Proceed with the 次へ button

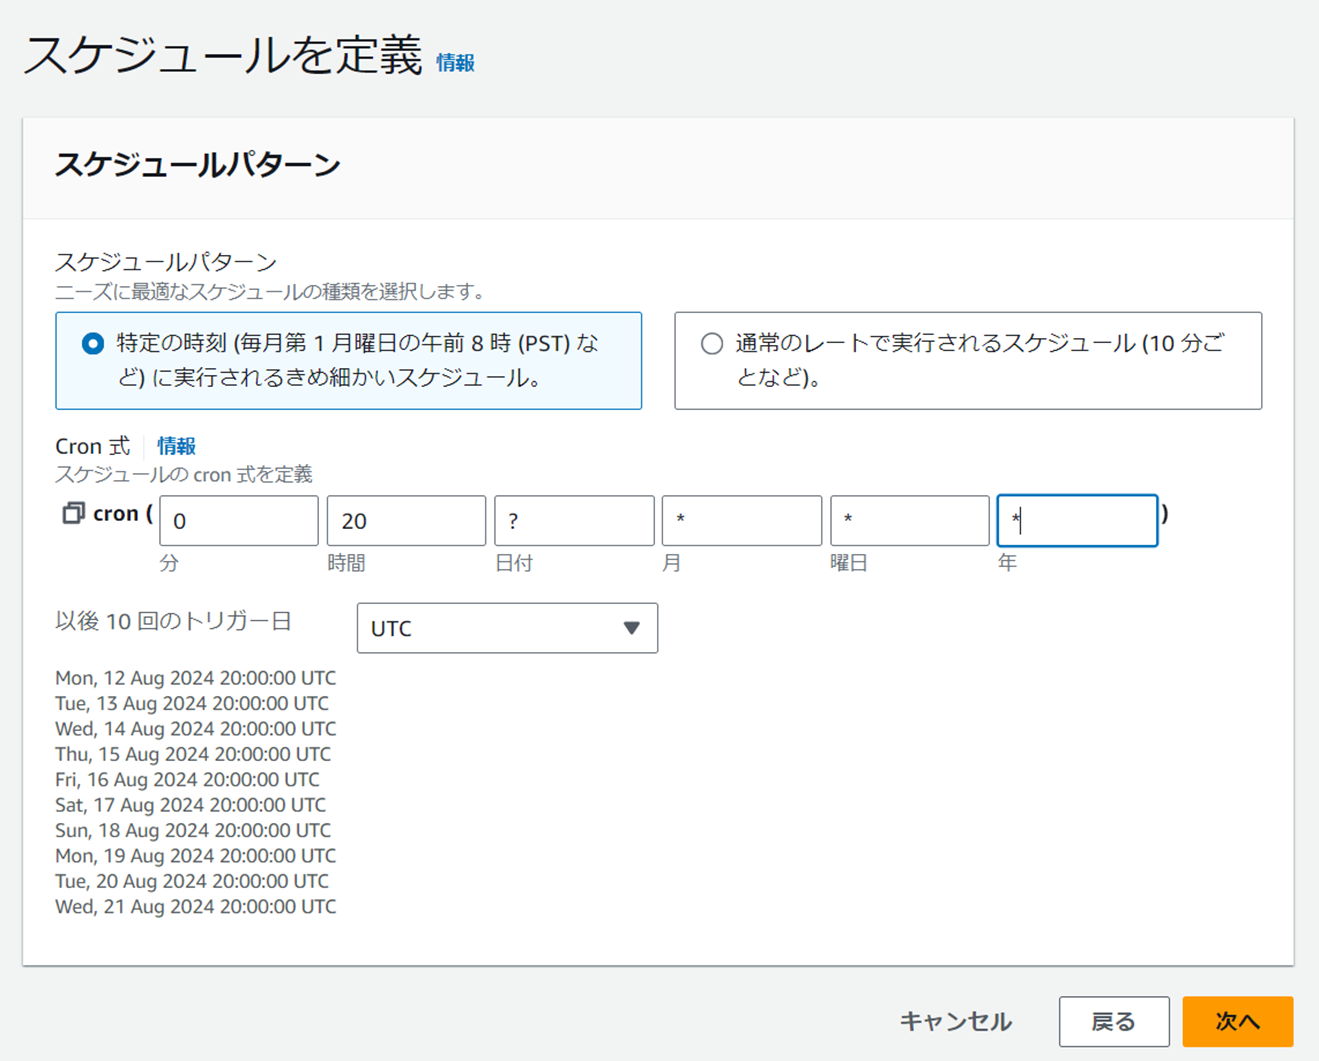click(1238, 1021)
